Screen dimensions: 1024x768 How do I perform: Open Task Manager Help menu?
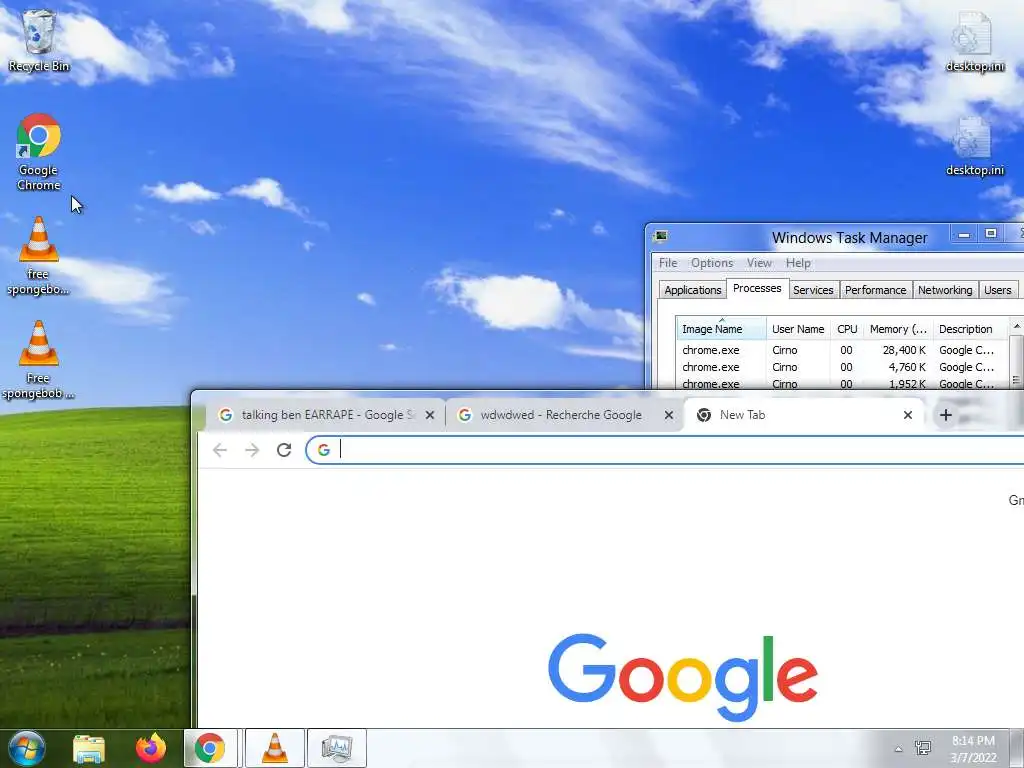(x=798, y=263)
